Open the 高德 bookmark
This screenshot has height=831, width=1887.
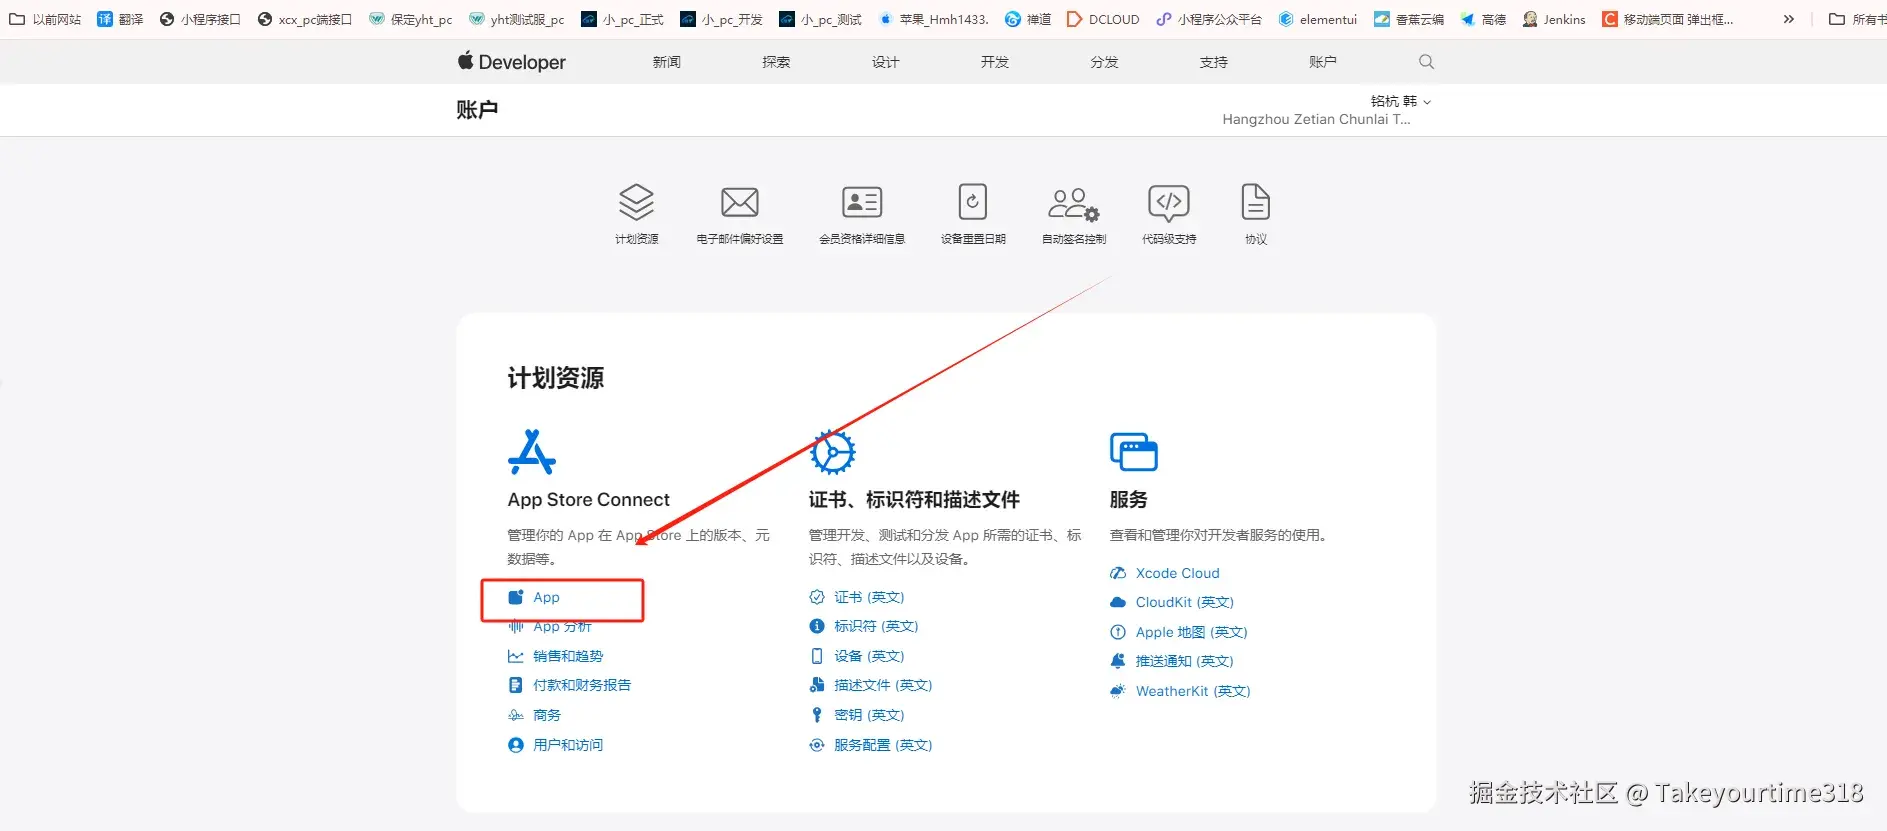(1483, 19)
